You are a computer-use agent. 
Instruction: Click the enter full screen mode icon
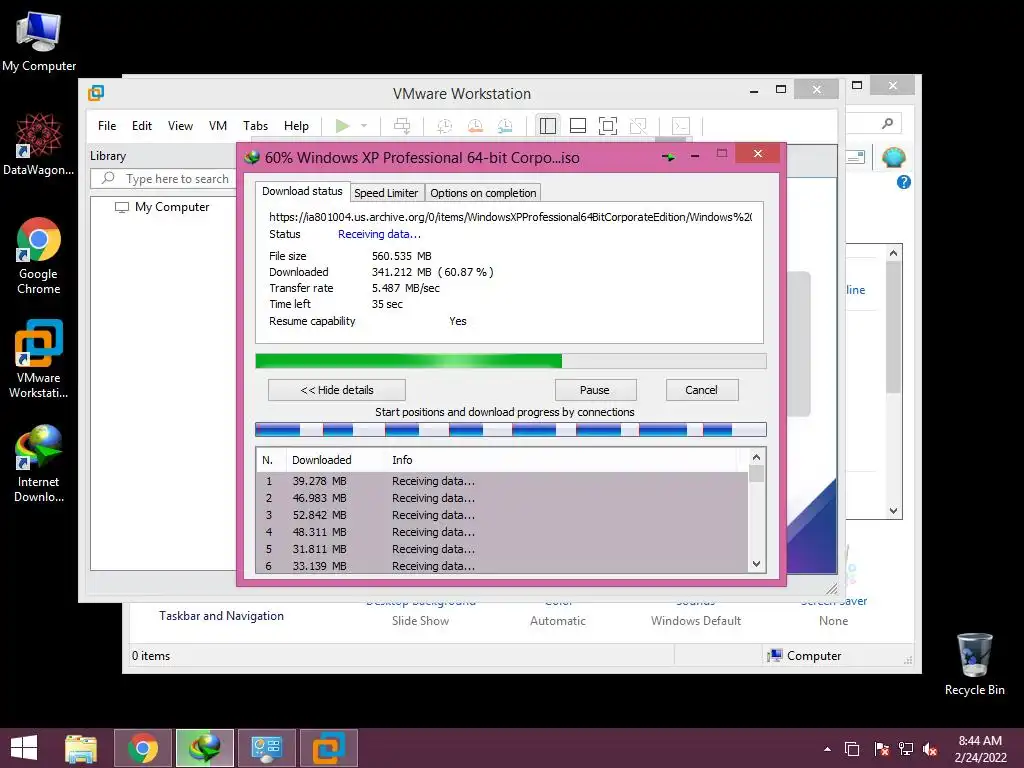click(608, 125)
